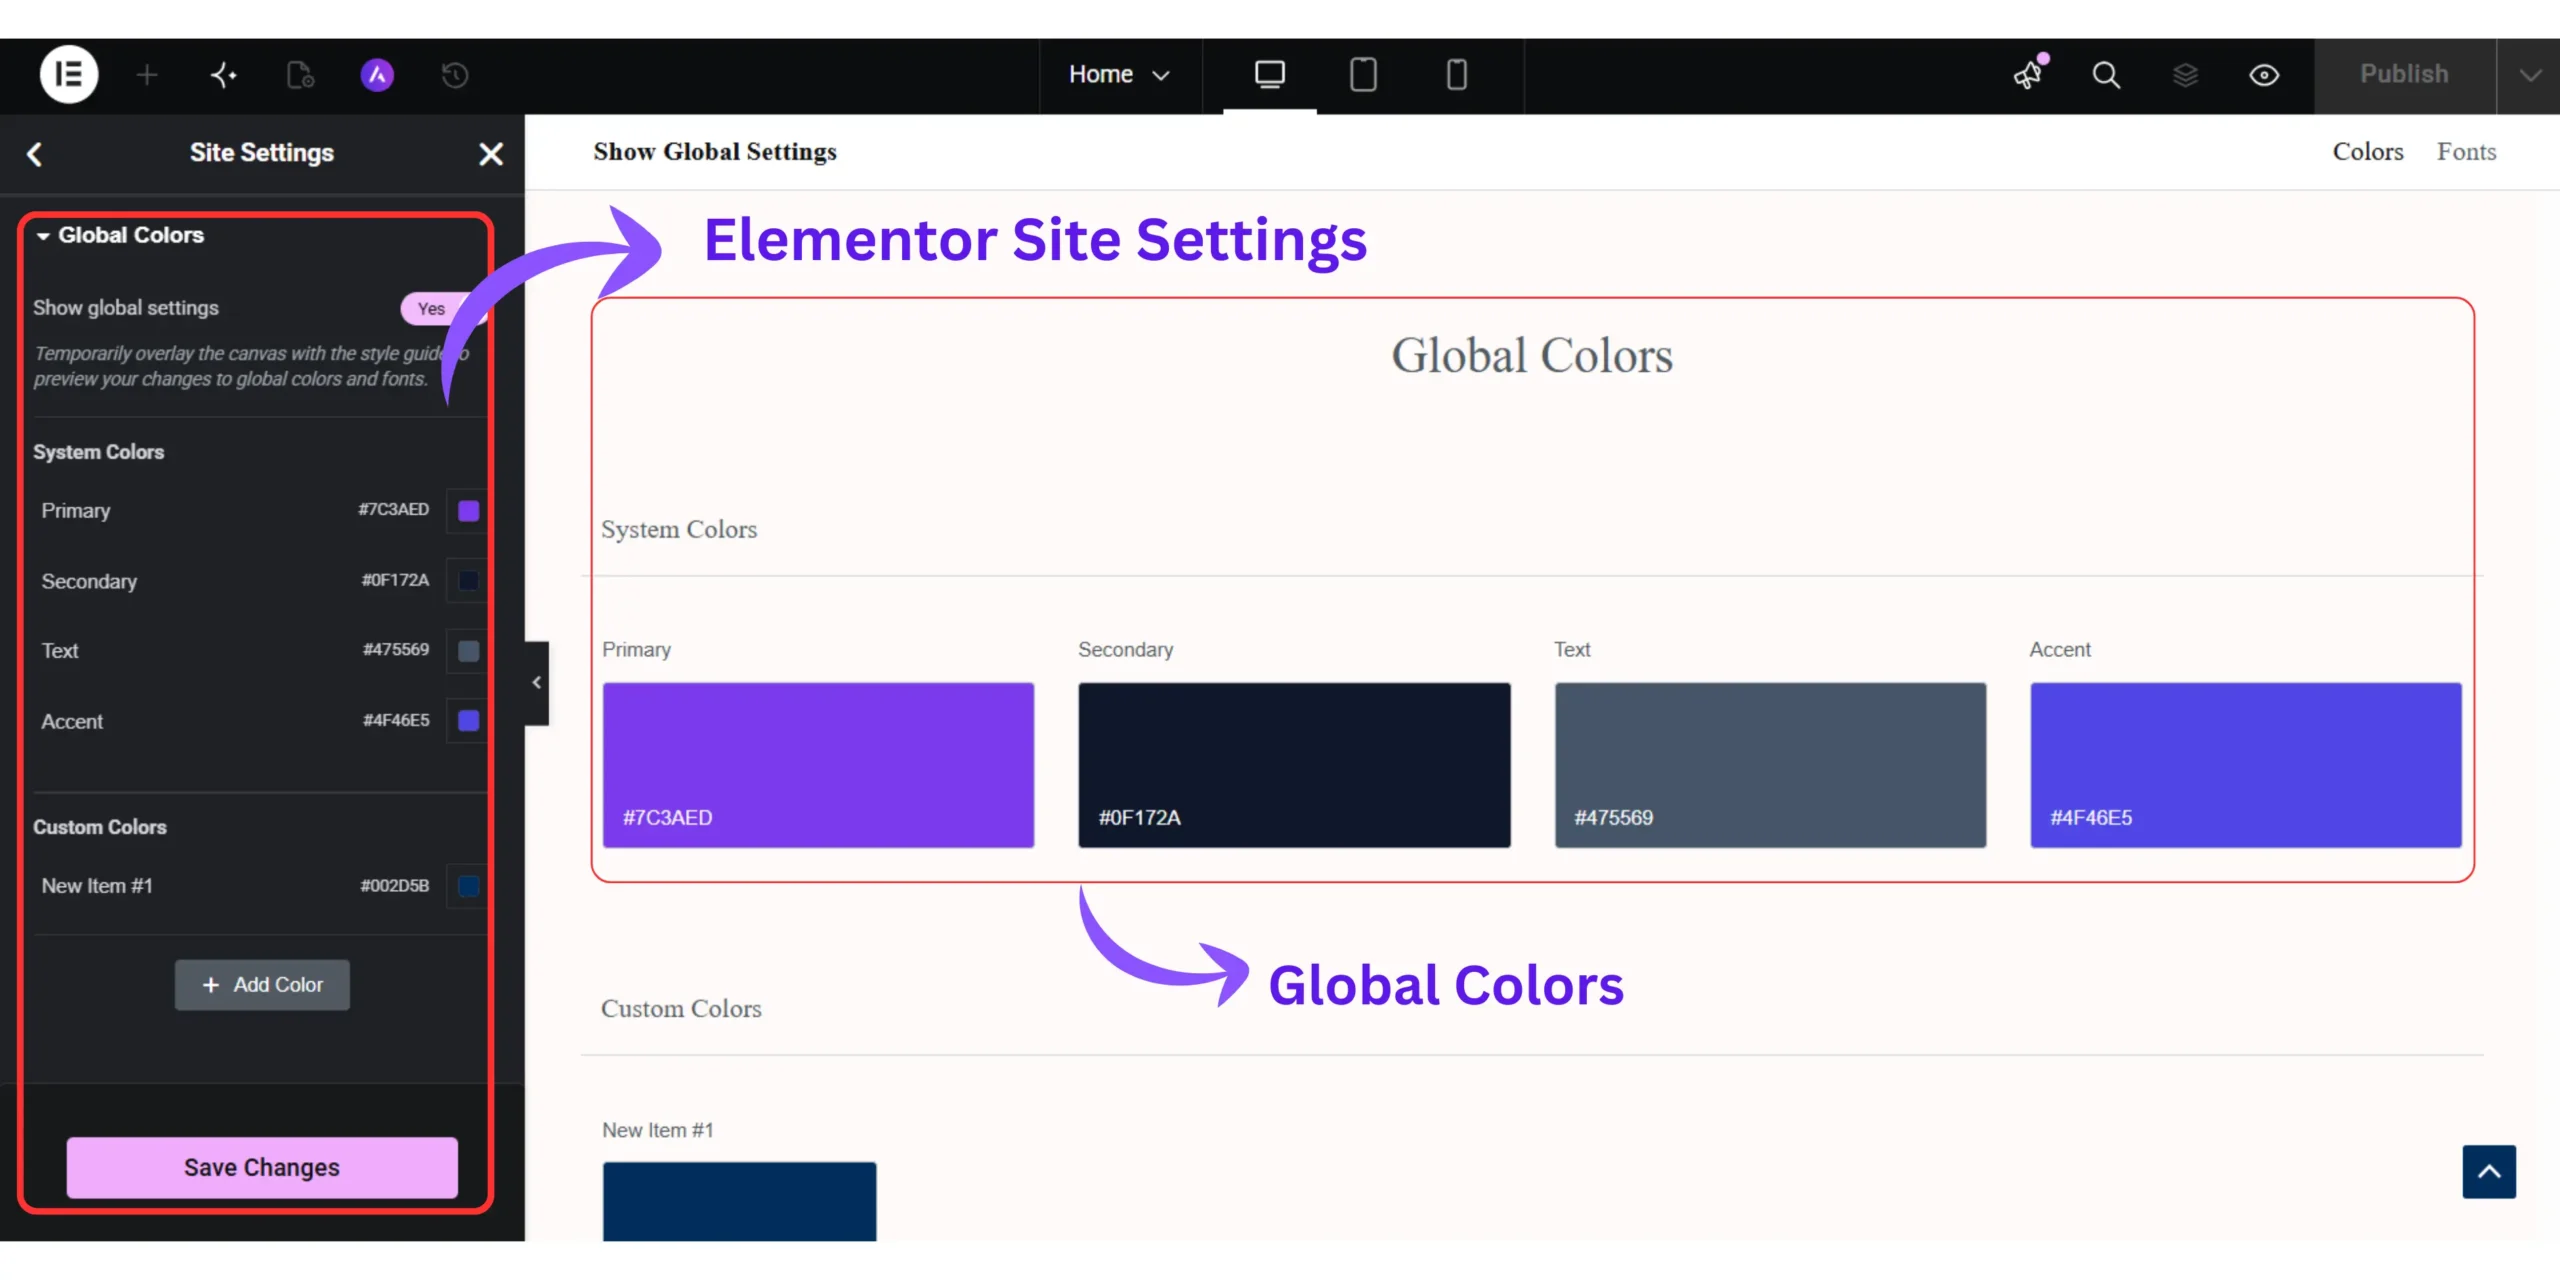The image size is (2560, 1280).
Task: Collapse the left panel with the arrow handle
Action: (x=537, y=683)
